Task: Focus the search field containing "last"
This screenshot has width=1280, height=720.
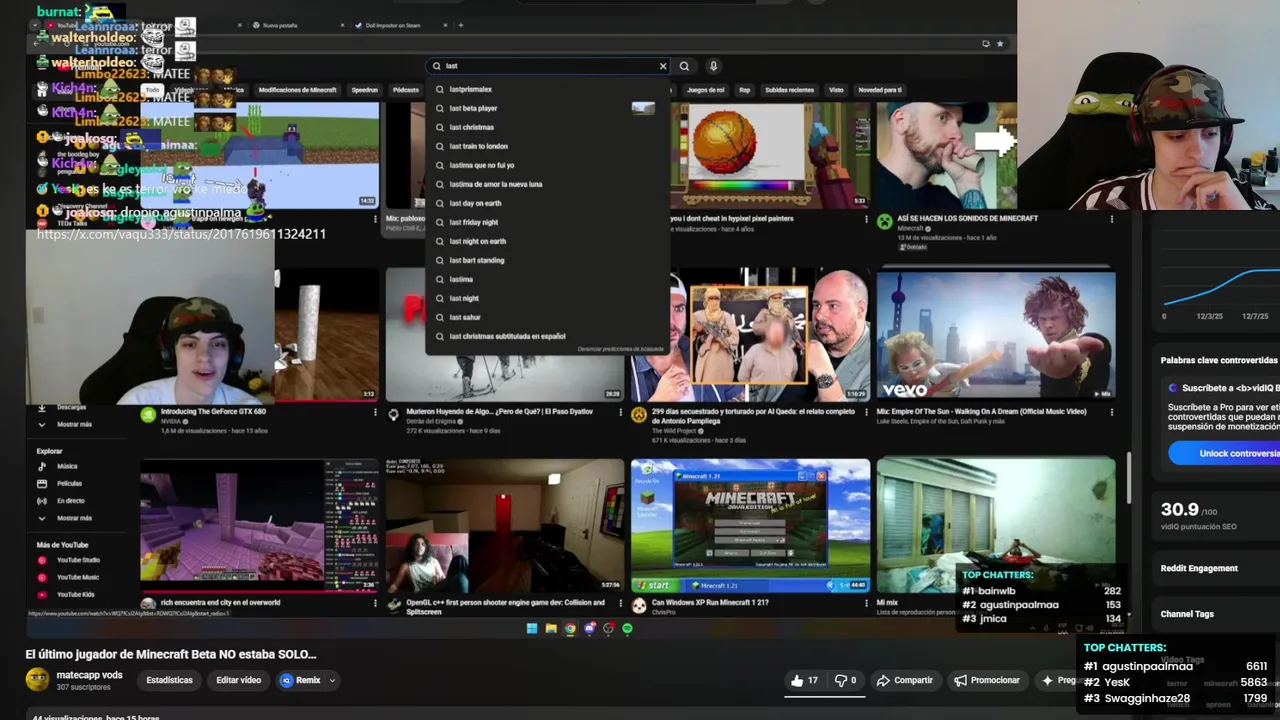Action: tap(547, 66)
